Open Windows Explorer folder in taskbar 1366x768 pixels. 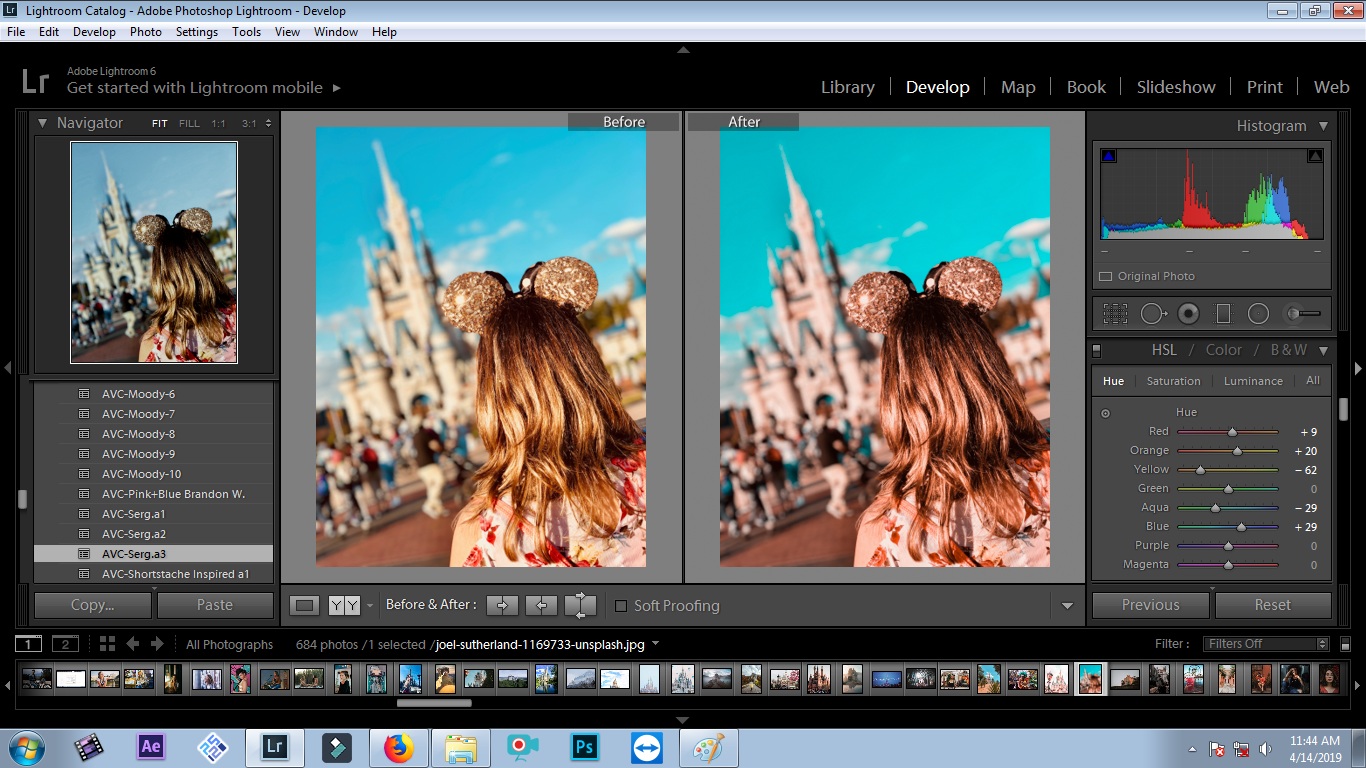tap(460, 747)
